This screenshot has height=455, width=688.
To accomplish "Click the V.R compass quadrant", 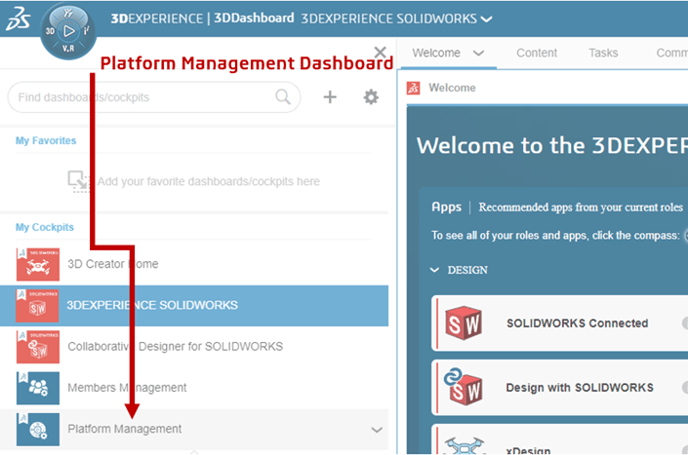I will click(68, 49).
